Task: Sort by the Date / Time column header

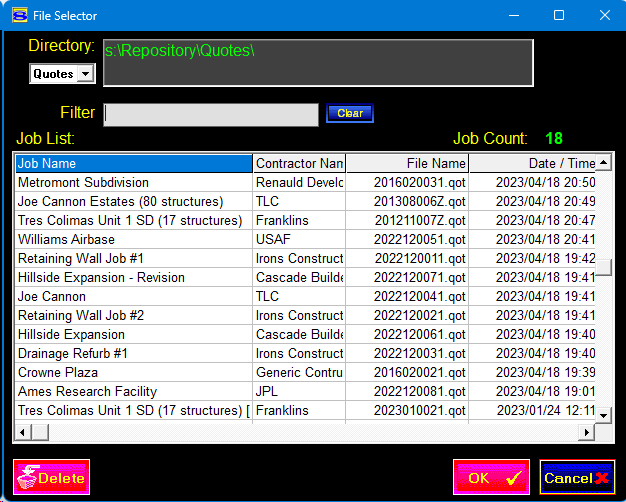Action: coord(532,163)
